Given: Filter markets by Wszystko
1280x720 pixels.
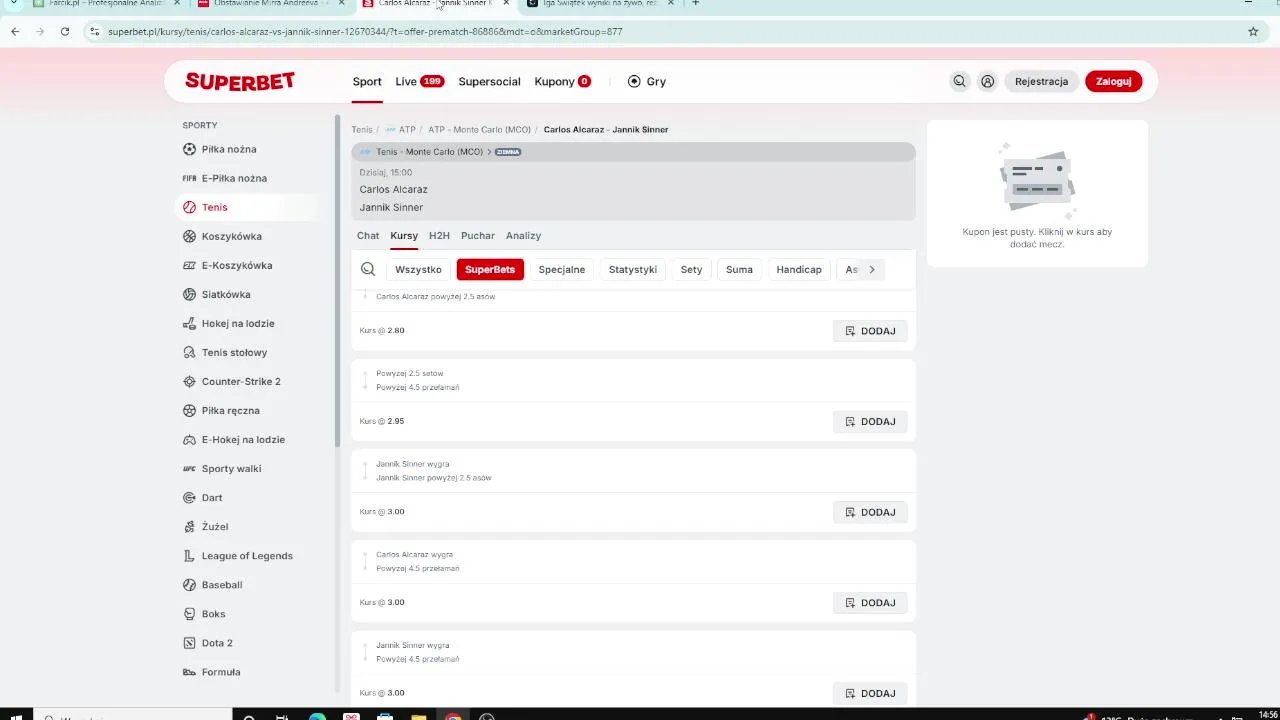Looking at the screenshot, I should point(418,269).
